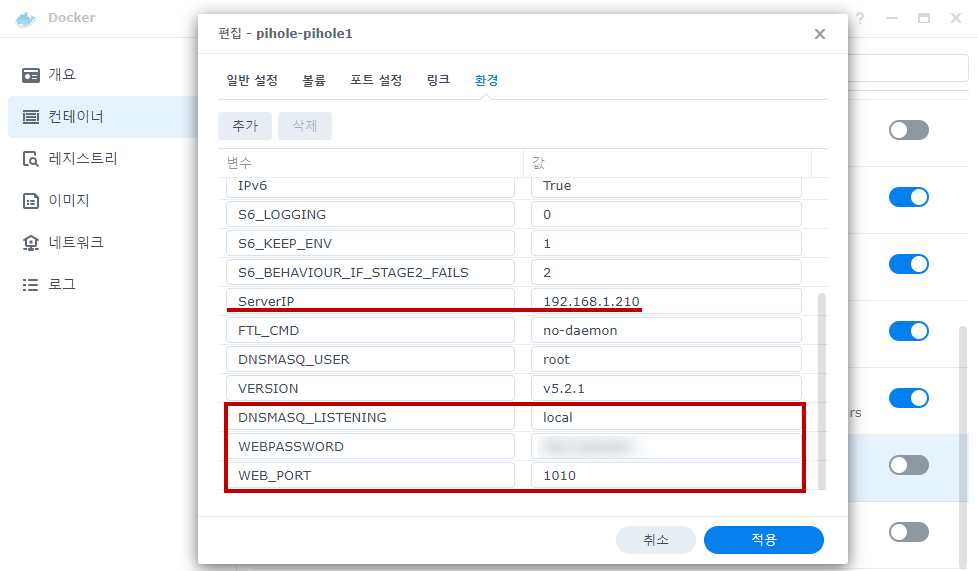The image size is (978, 571).
Task: Close the pihole-pihole1 edit dialog
Action: click(x=820, y=34)
